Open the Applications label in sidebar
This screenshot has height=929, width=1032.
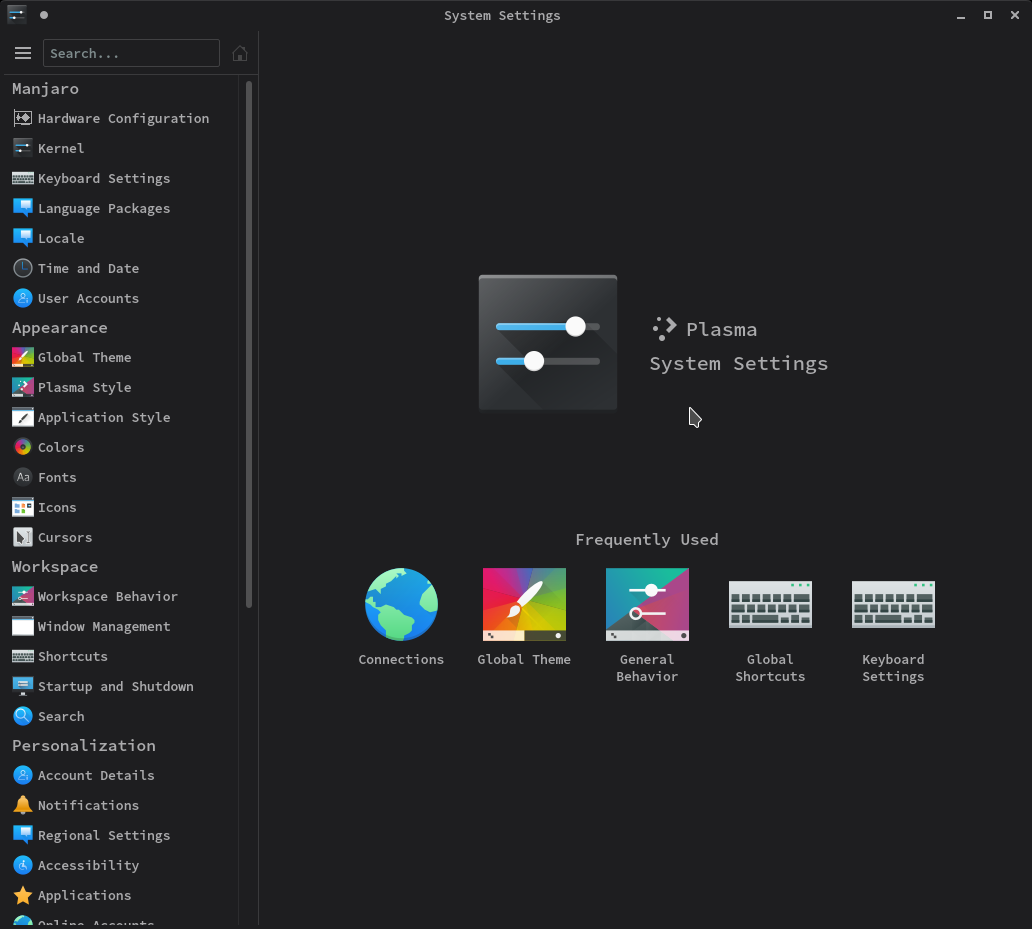point(84,895)
